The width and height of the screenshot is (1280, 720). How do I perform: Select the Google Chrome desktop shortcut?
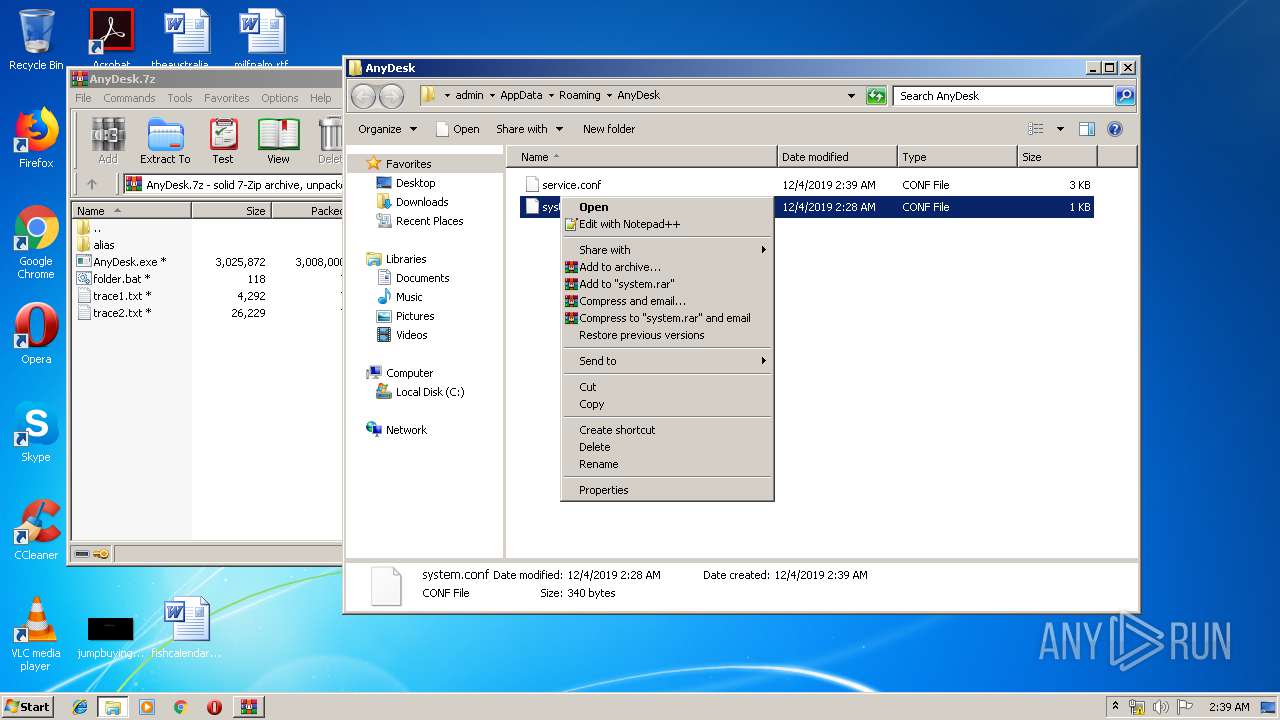tap(36, 243)
